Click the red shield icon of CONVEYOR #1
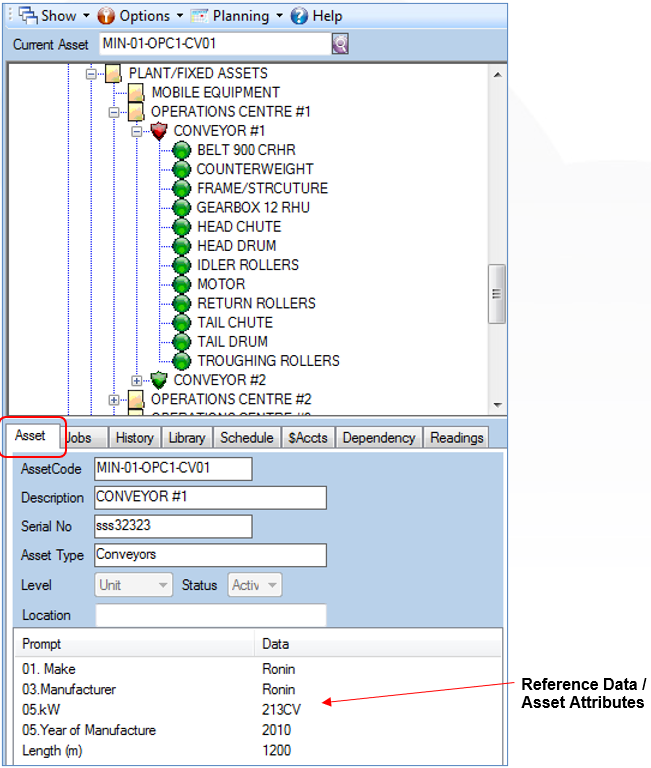Screen dimensions: 651x768 point(159,131)
